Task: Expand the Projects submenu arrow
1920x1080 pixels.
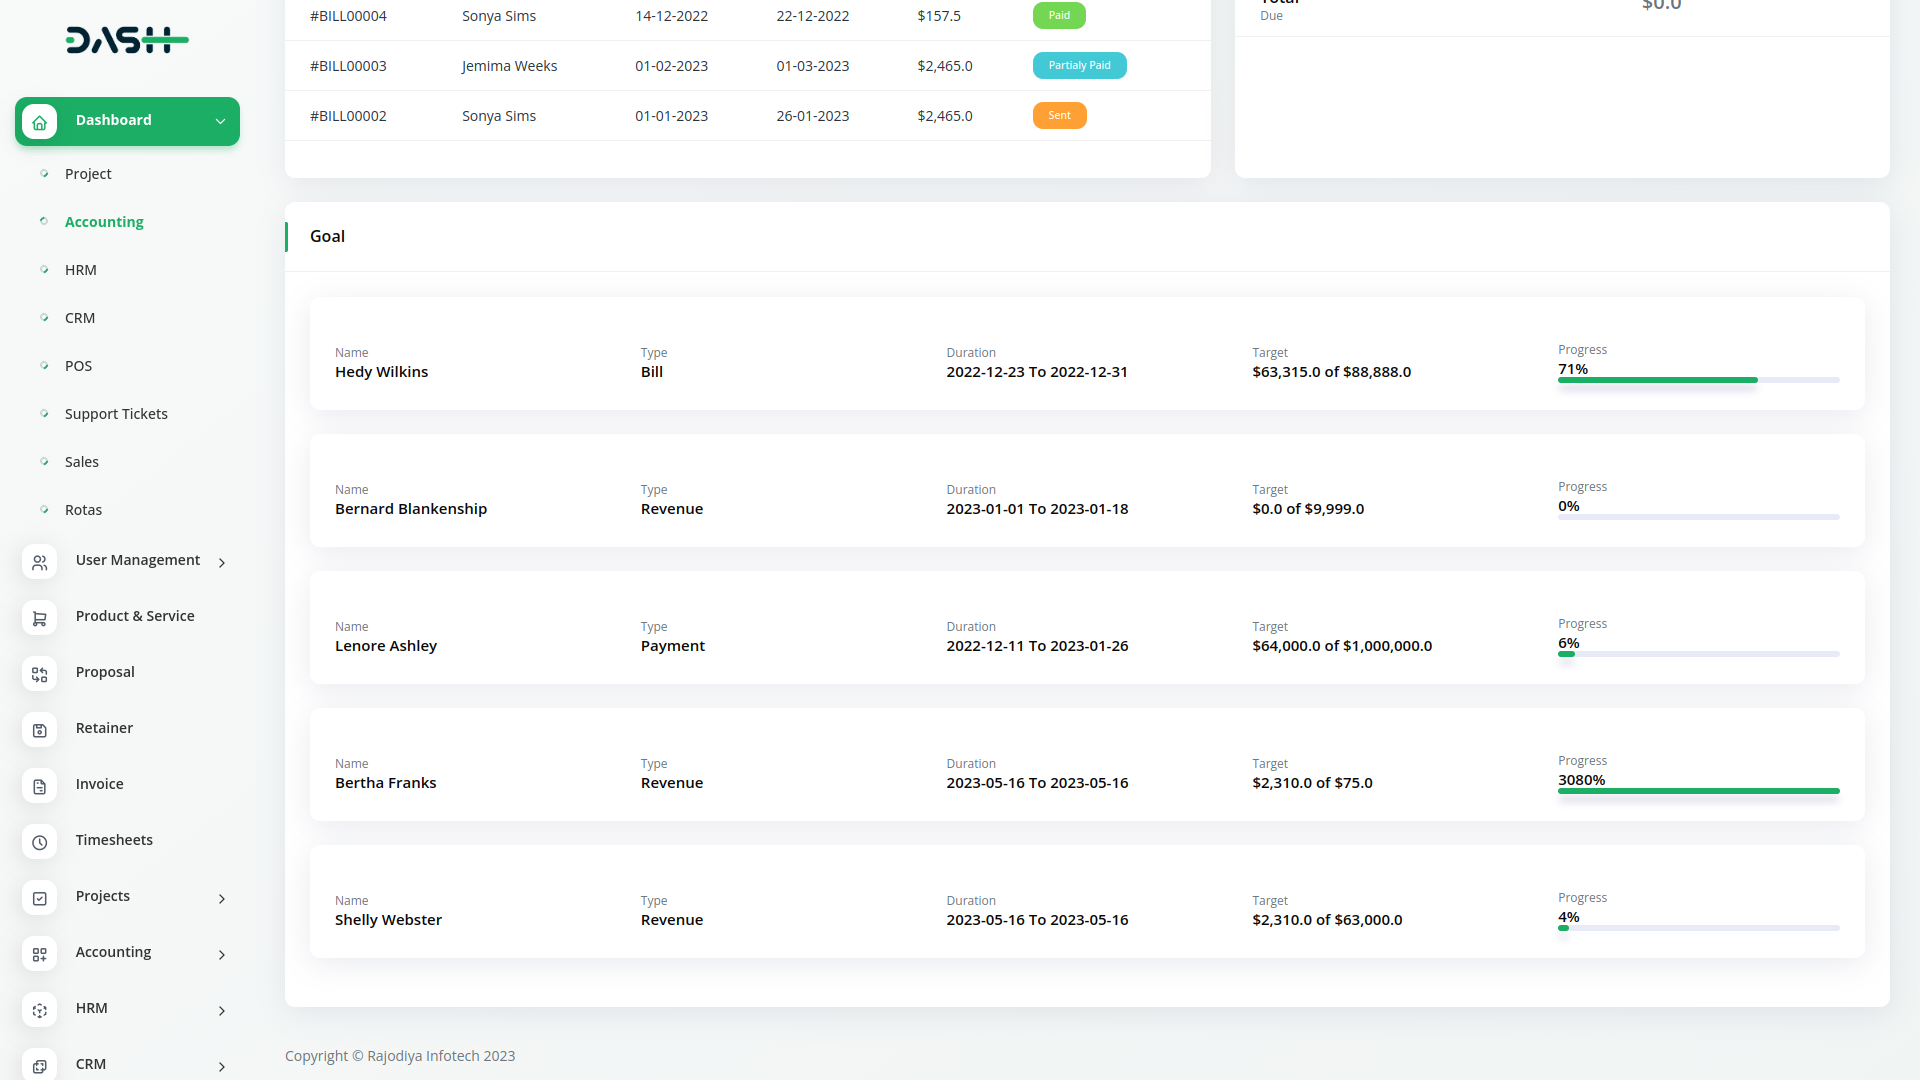Action: pos(222,899)
